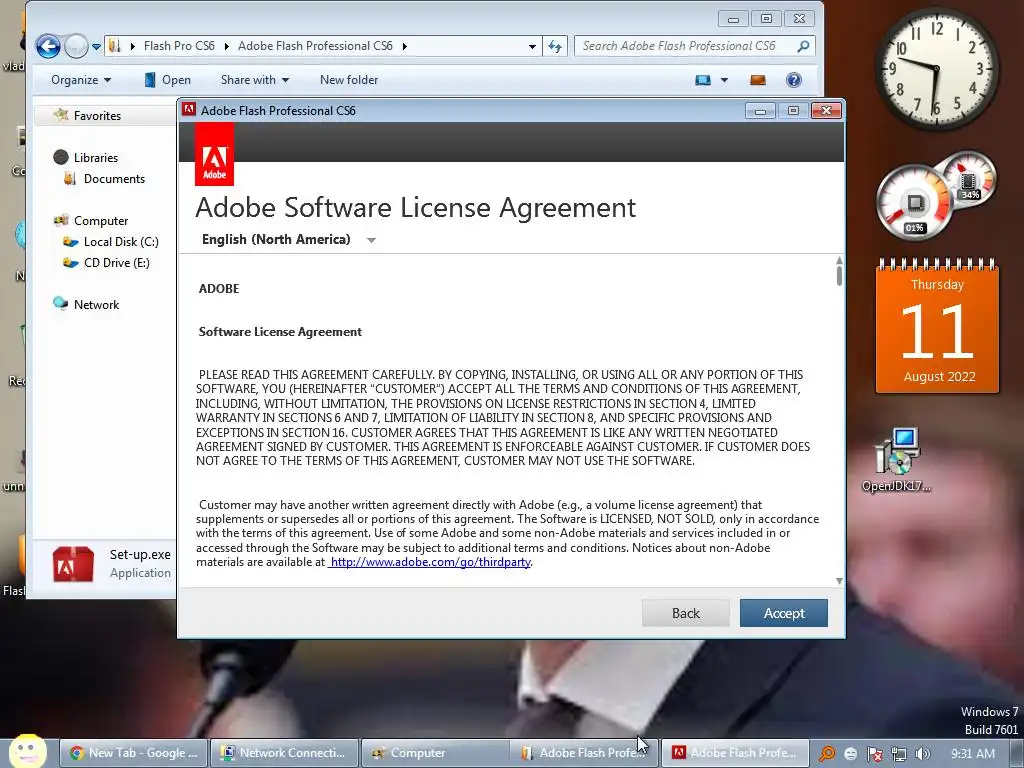Click the Set-up.exe icon in details pane

click(x=73, y=564)
